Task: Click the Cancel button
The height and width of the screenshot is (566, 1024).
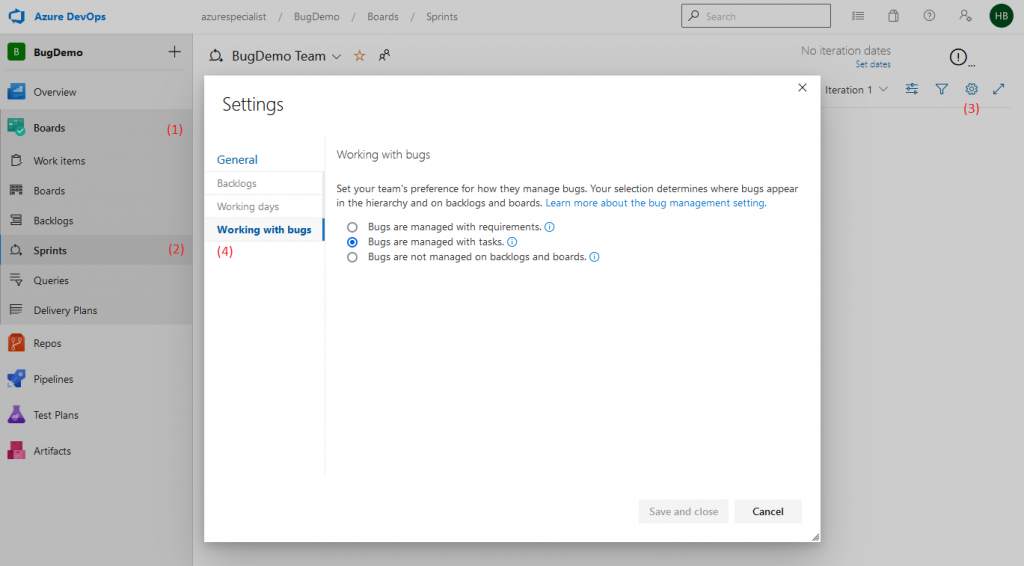Action: pos(768,511)
